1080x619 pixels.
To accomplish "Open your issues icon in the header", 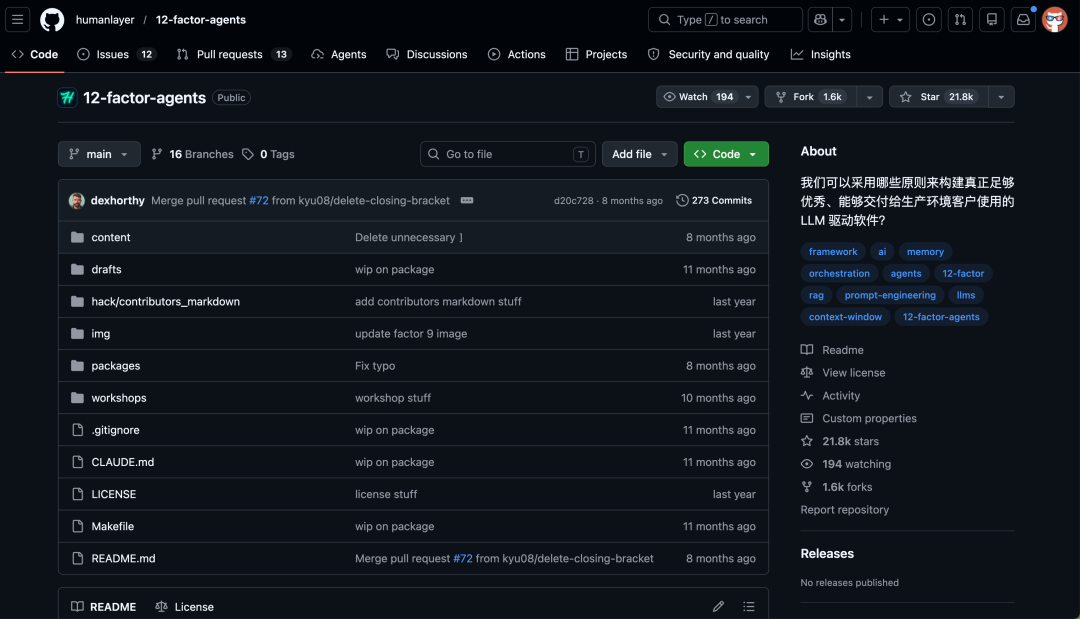I will click(928, 19).
